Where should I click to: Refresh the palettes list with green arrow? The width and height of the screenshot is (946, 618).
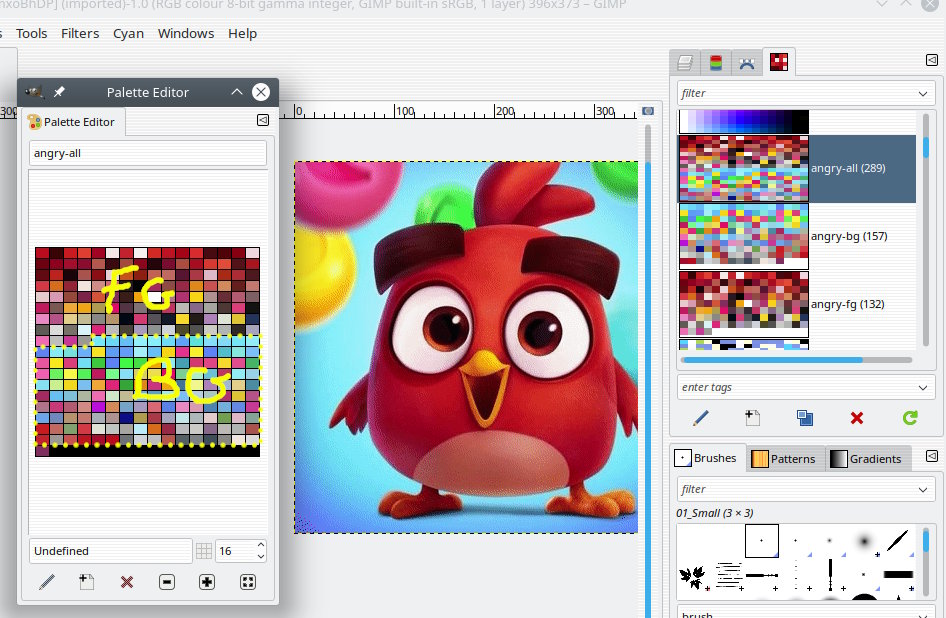click(x=909, y=418)
